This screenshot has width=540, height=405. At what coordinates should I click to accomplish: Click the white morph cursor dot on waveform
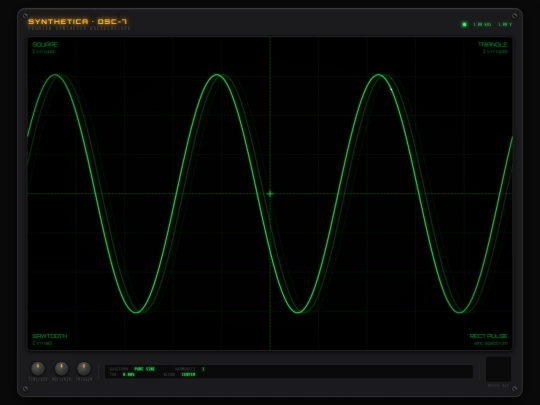391,90
